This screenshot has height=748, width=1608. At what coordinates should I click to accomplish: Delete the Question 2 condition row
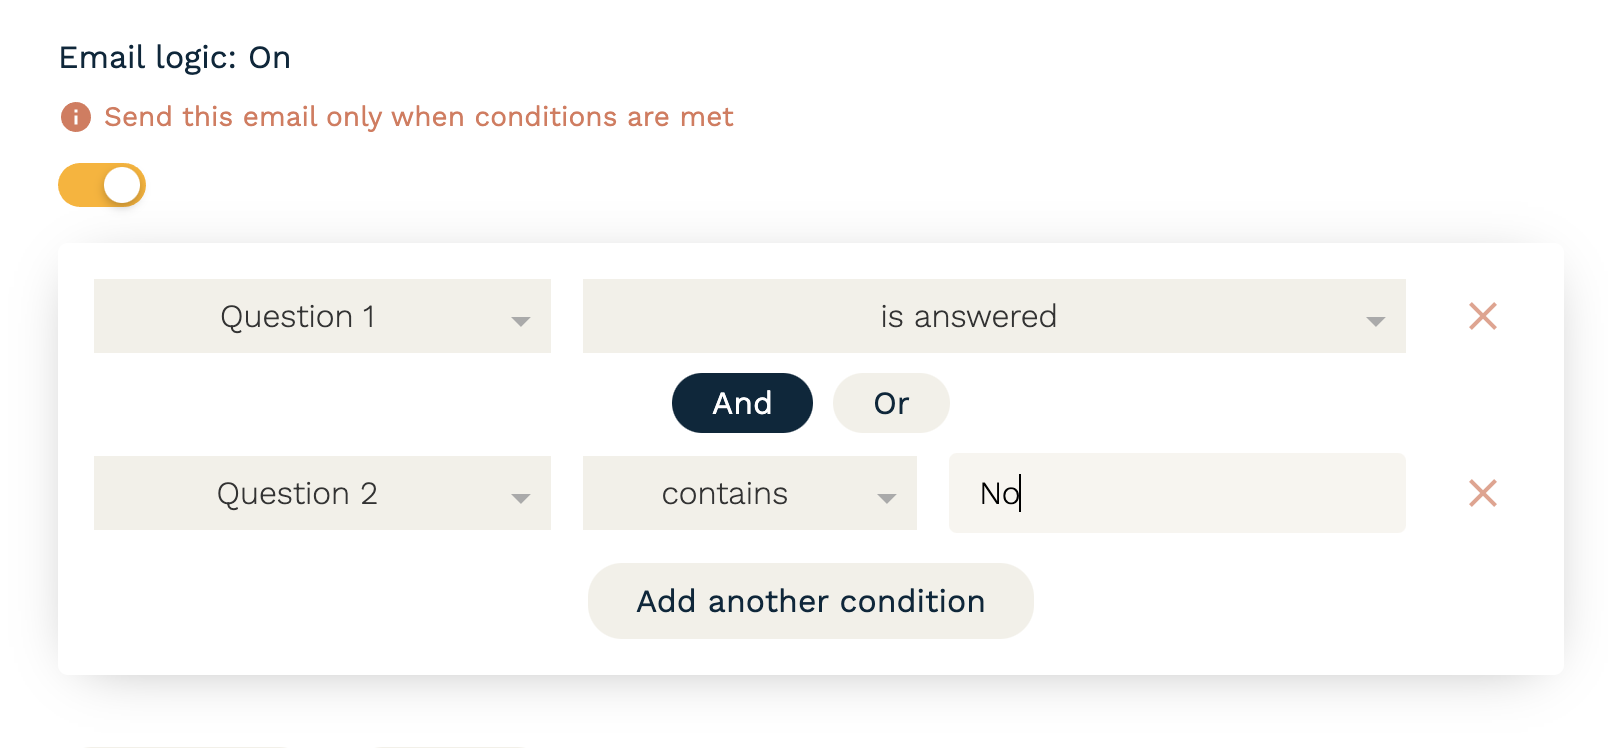tap(1482, 493)
